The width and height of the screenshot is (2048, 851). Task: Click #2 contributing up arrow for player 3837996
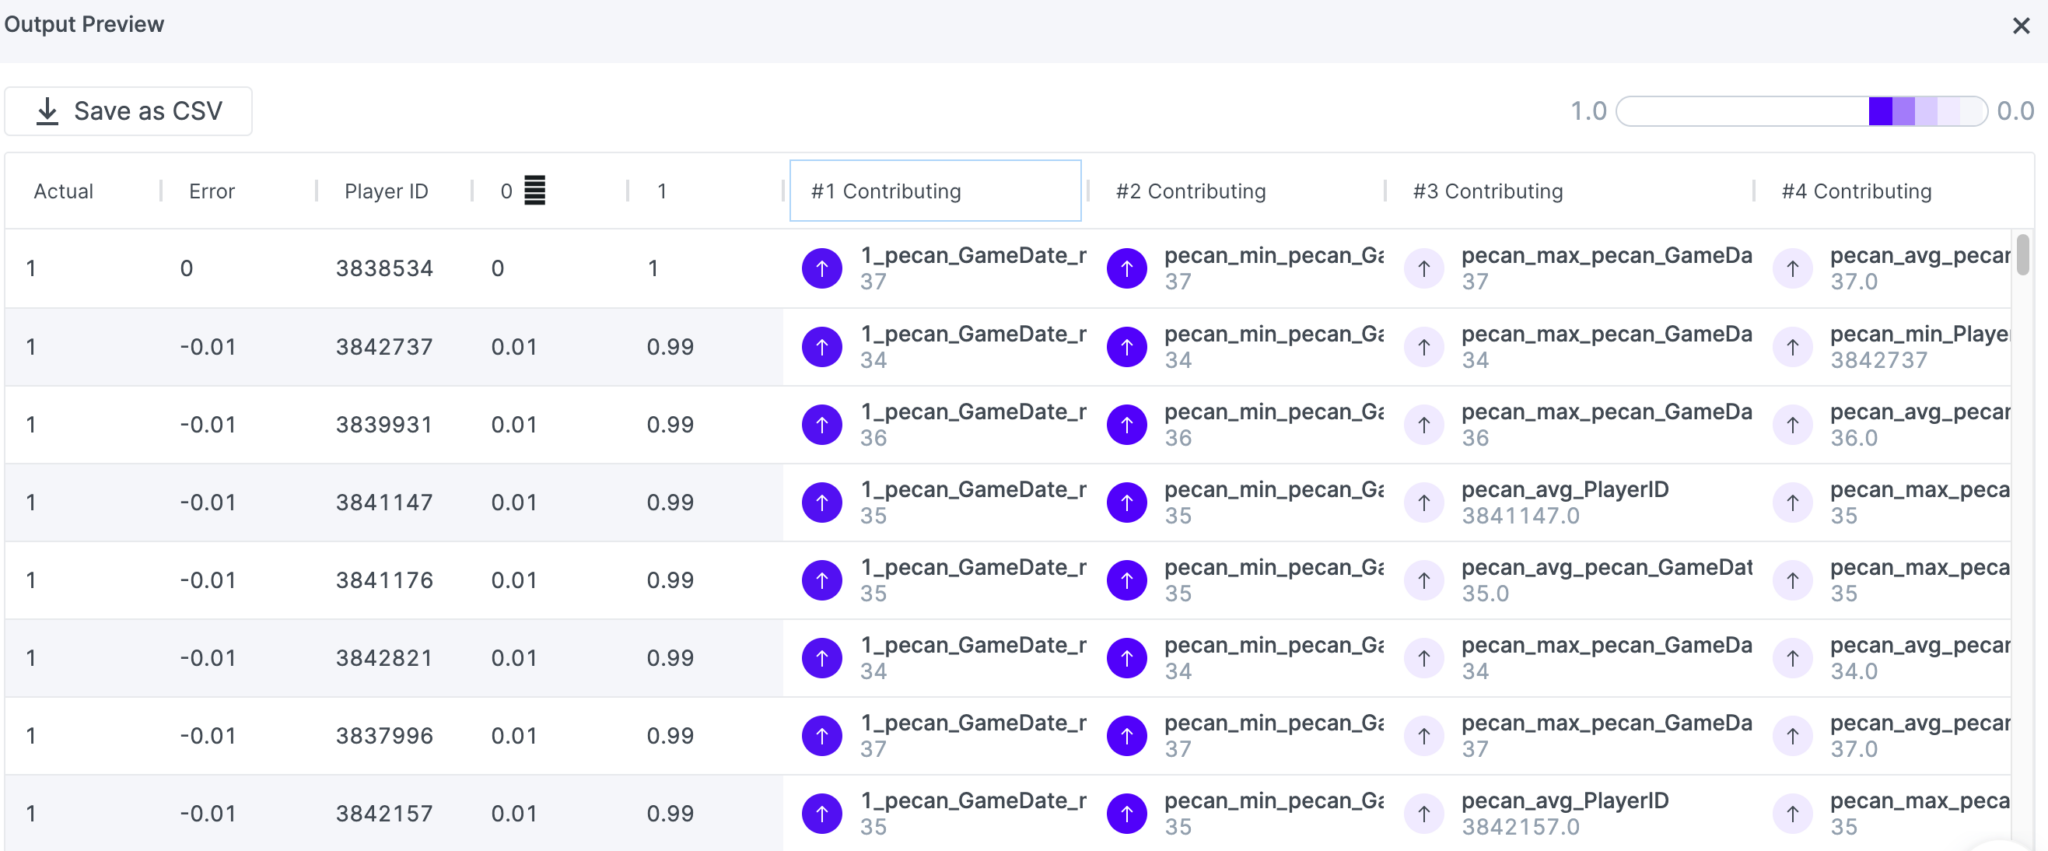click(1127, 736)
